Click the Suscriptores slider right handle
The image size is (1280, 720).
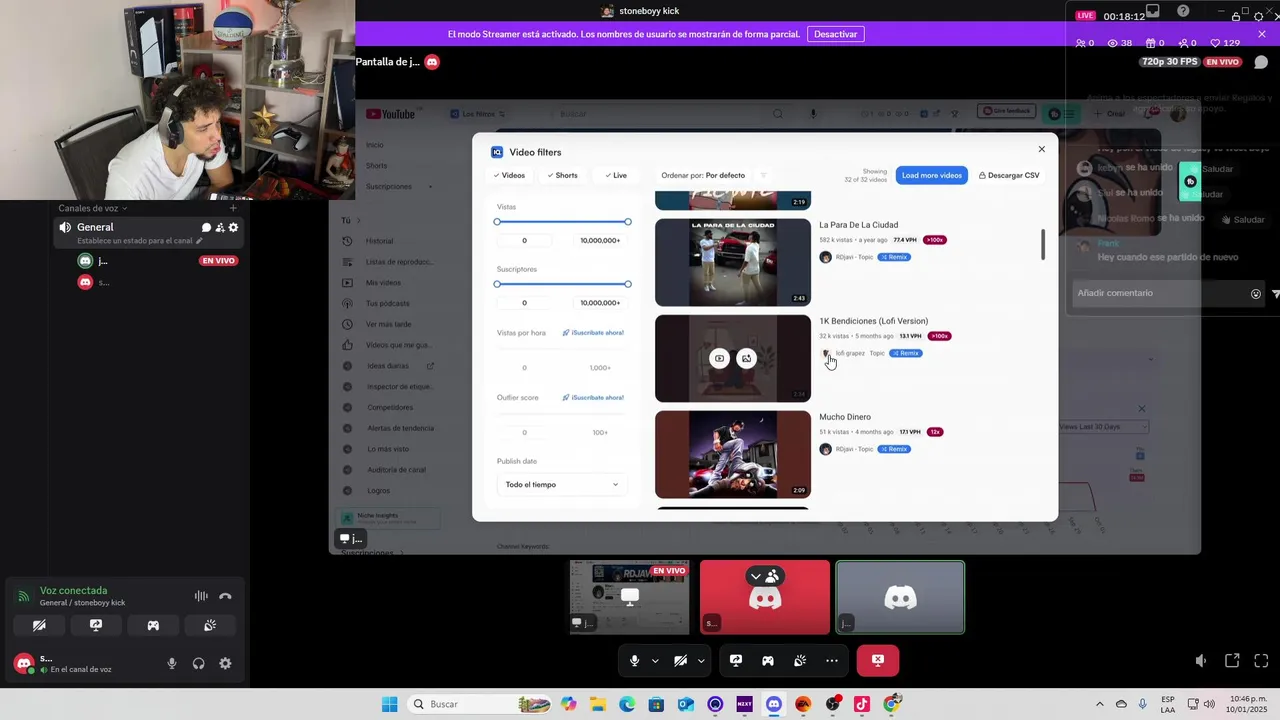pos(628,284)
